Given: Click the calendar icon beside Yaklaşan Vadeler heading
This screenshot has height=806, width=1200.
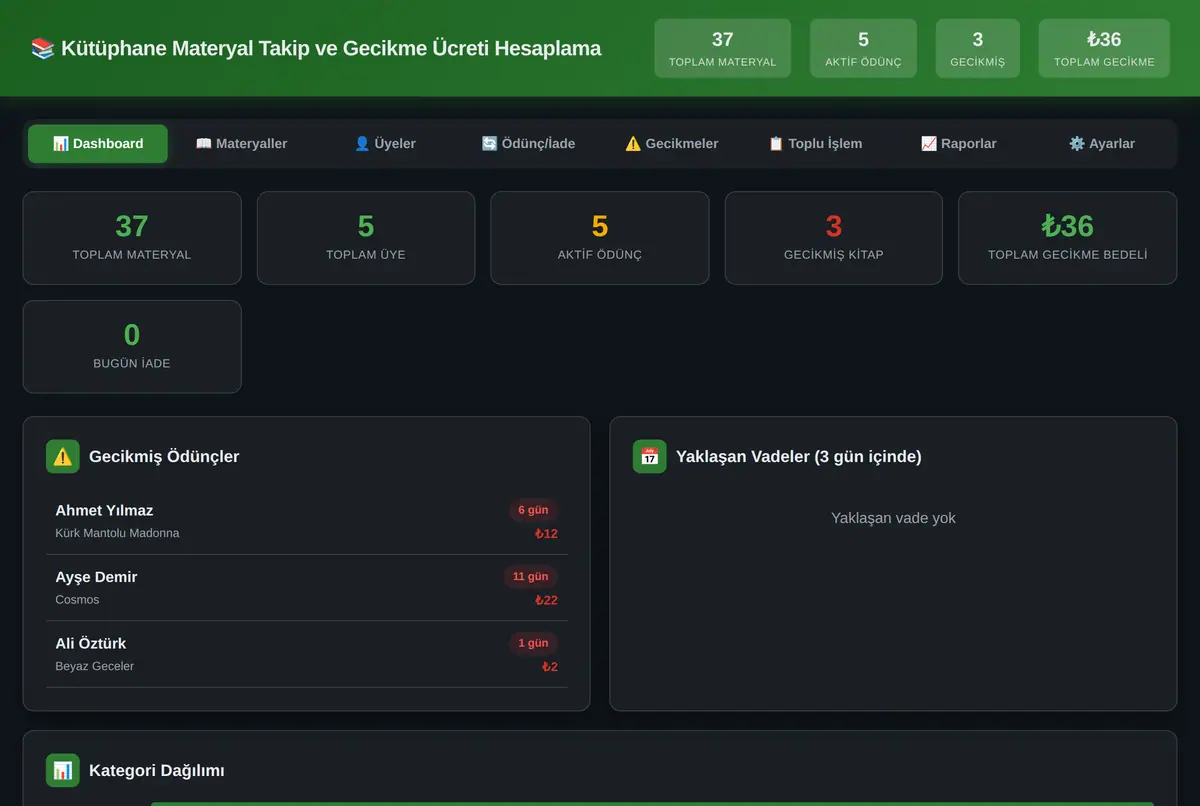Looking at the screenshot, I should [650, 457].
